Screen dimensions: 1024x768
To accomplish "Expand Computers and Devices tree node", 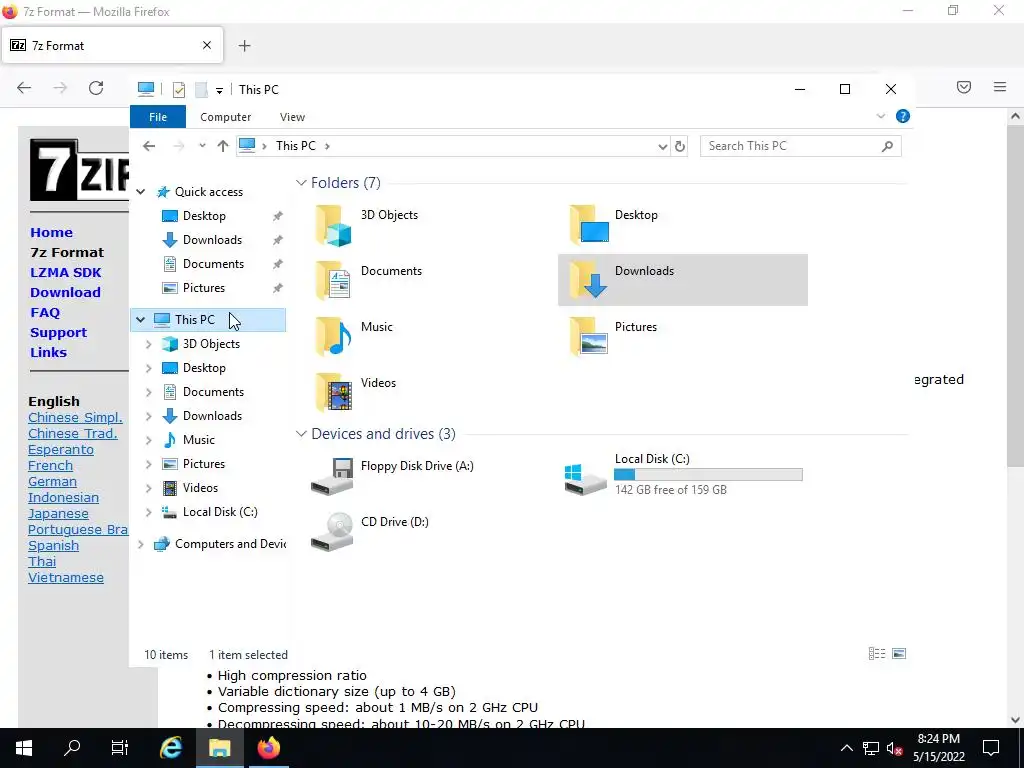I will (x=140, y=544).
